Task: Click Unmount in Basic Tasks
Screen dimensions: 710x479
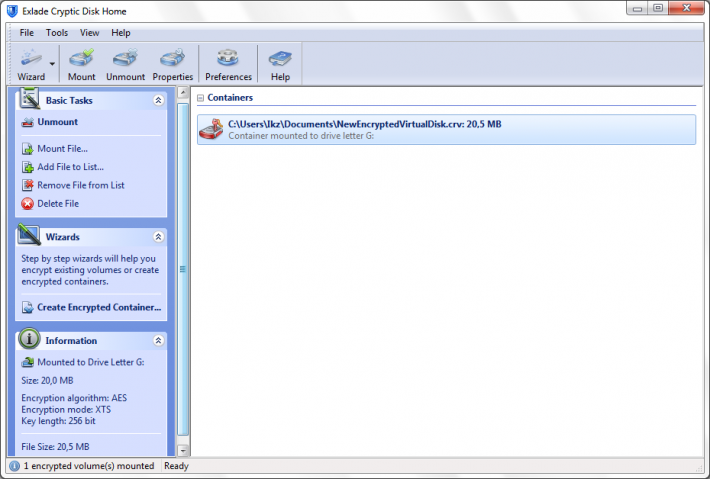Action: (x=58, y=122)
